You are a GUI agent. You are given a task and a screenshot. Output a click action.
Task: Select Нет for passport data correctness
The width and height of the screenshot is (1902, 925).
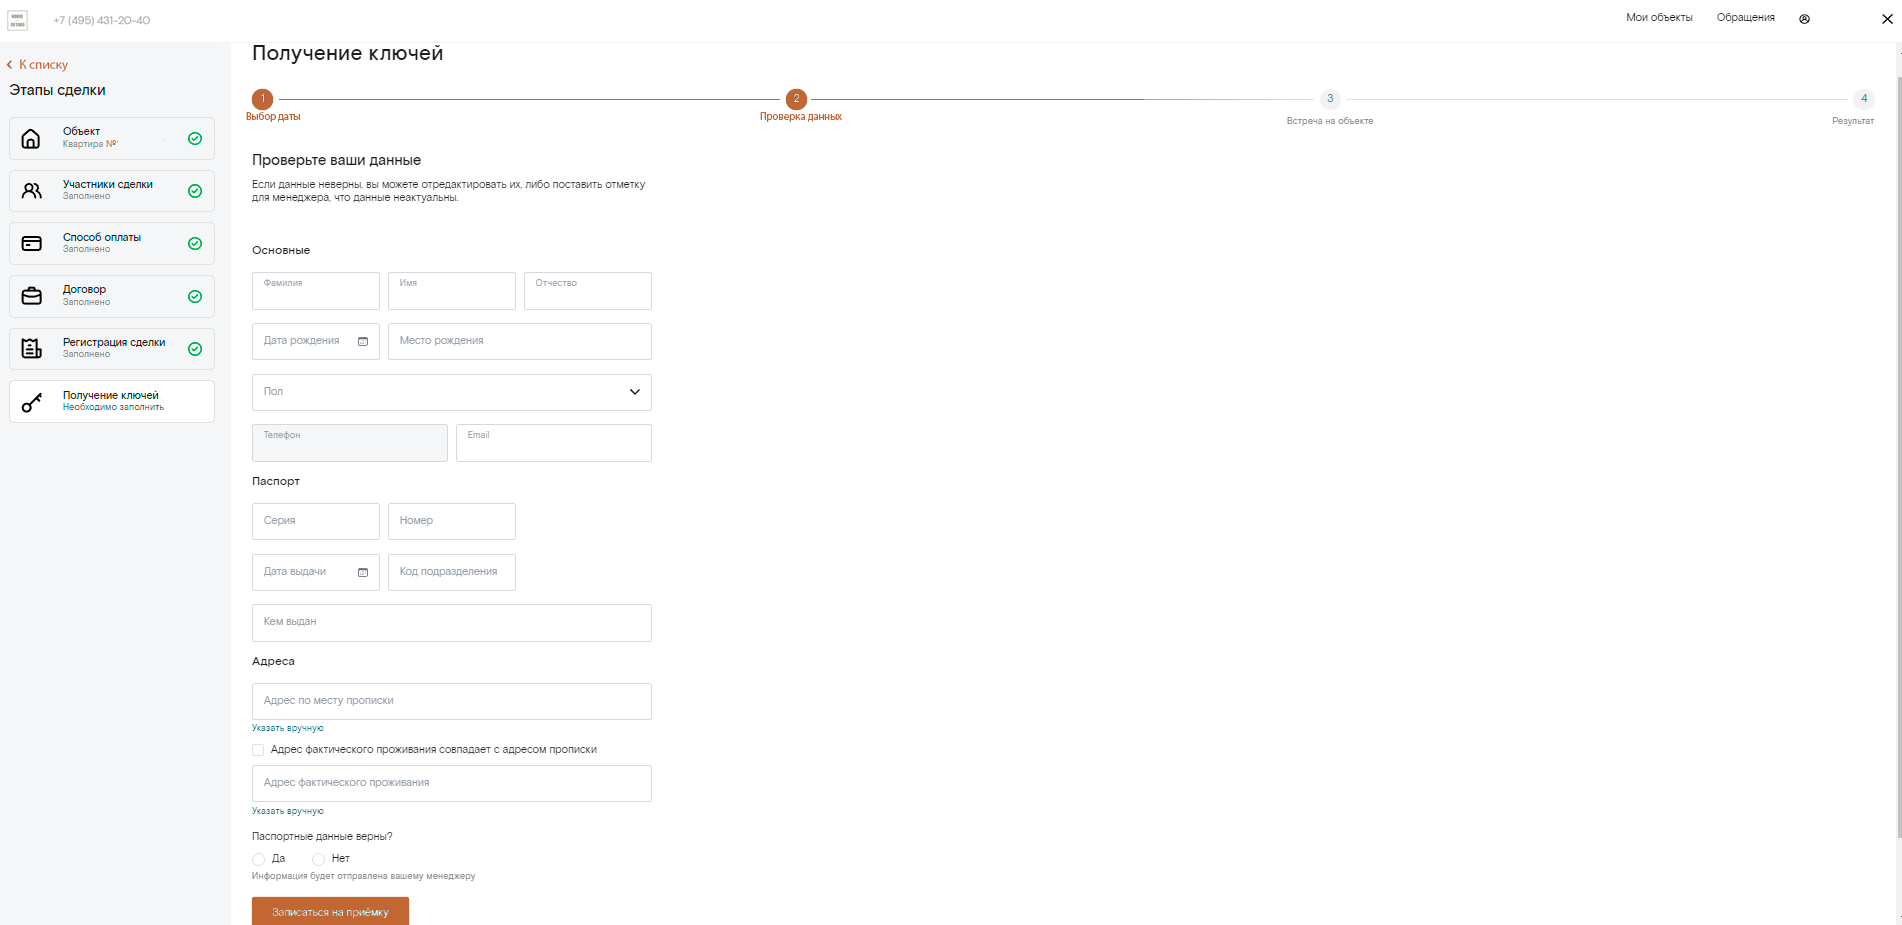[318, 859]
